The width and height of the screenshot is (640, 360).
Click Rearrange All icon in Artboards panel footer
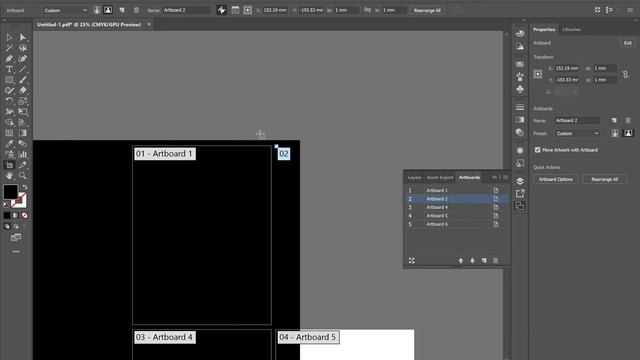(x=411, y=261)
